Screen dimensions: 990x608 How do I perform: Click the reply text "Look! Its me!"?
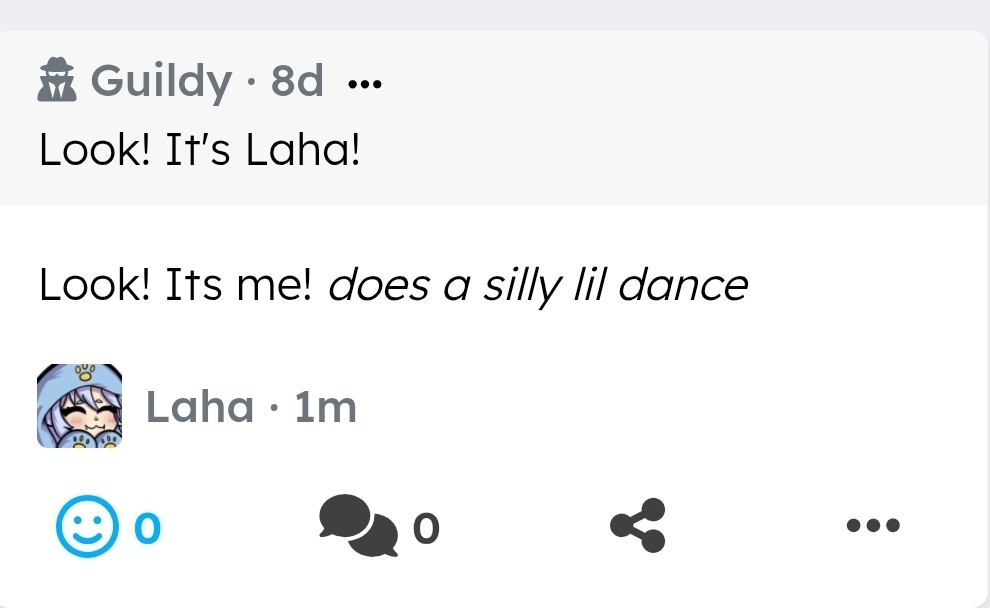[x=176, y=286]
